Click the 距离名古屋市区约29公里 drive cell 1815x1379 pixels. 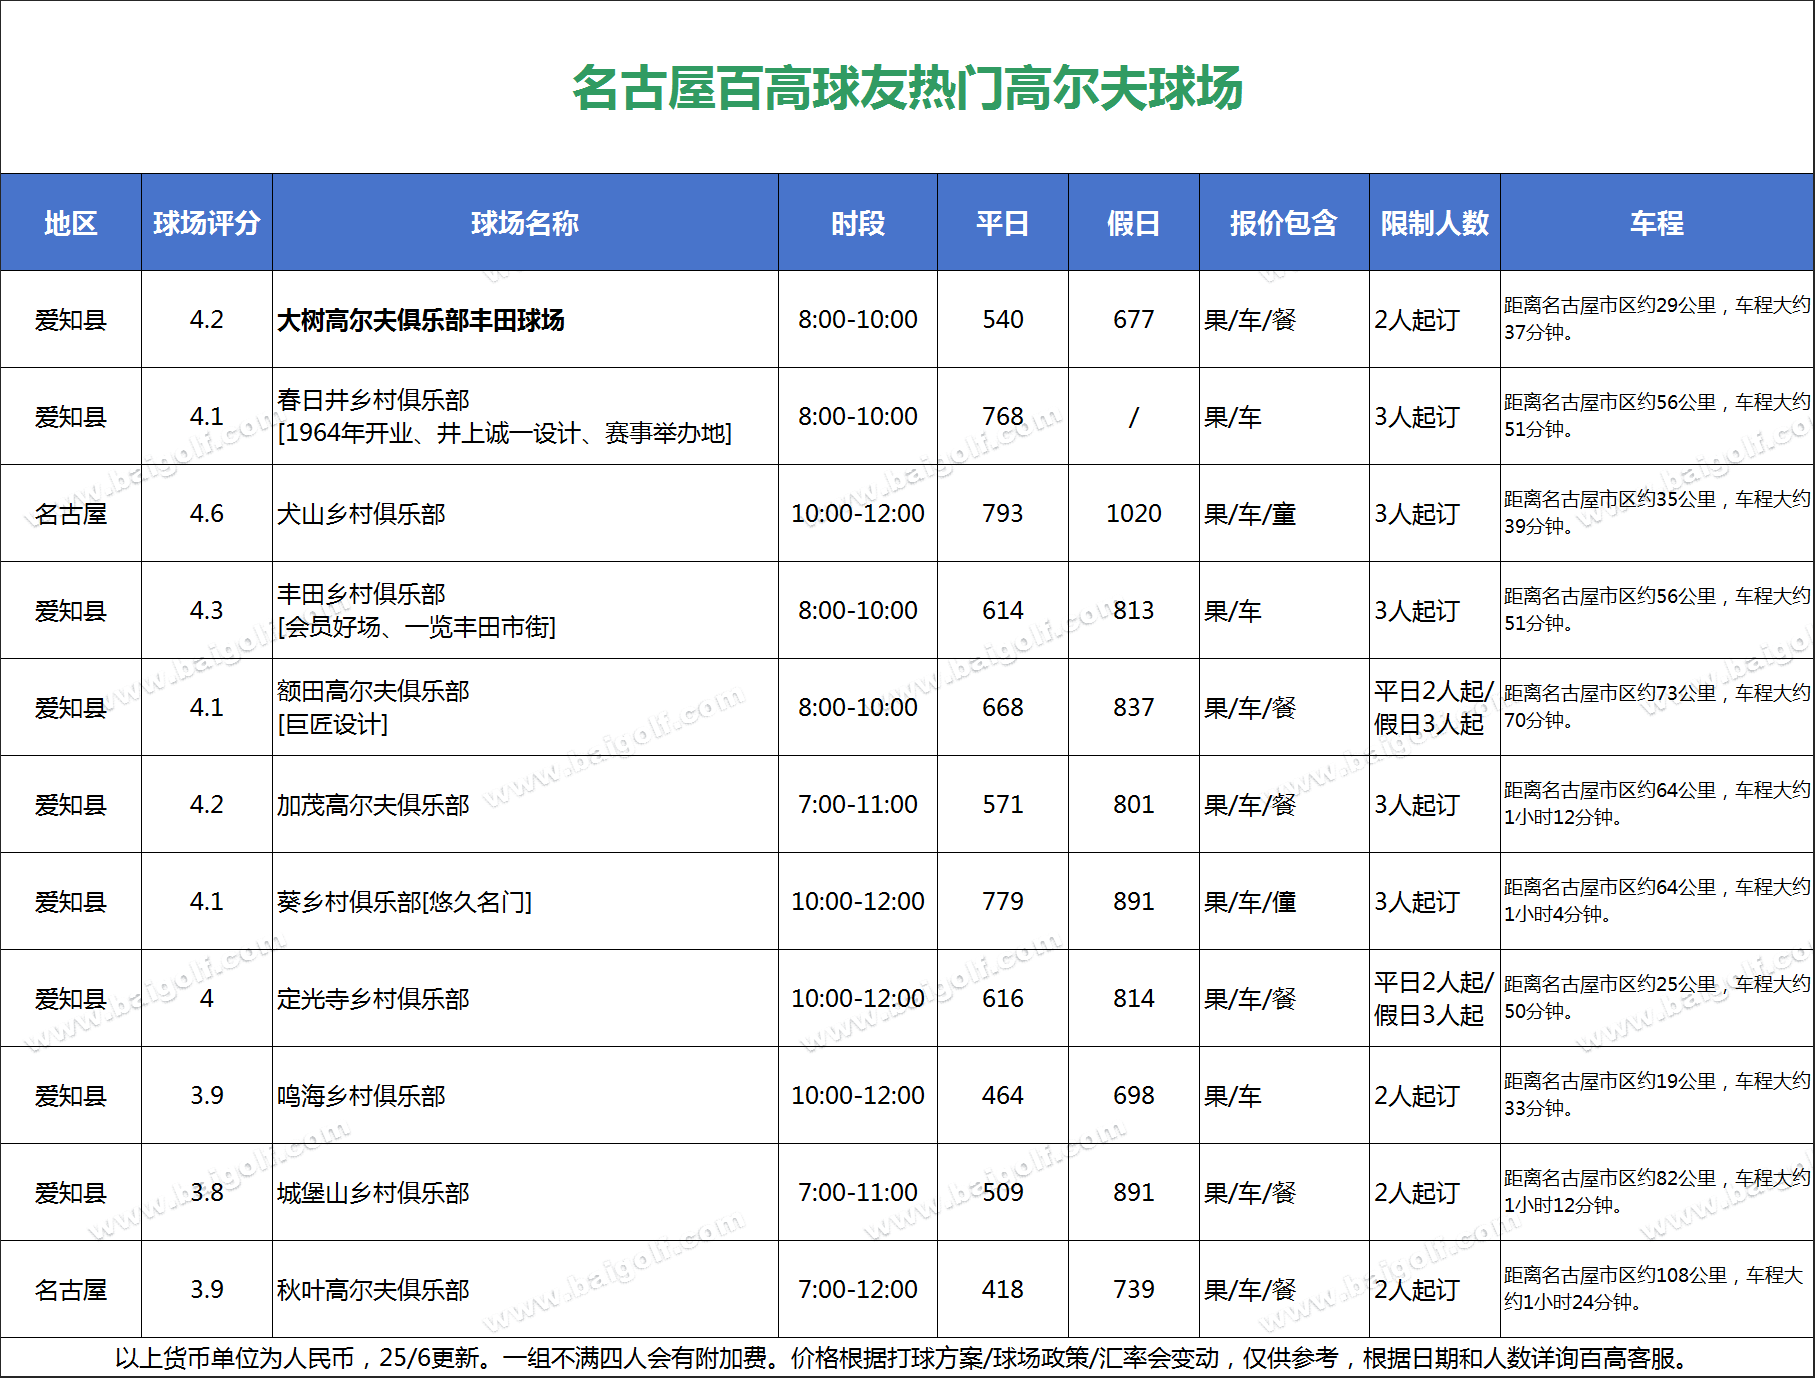(1657, 319)
